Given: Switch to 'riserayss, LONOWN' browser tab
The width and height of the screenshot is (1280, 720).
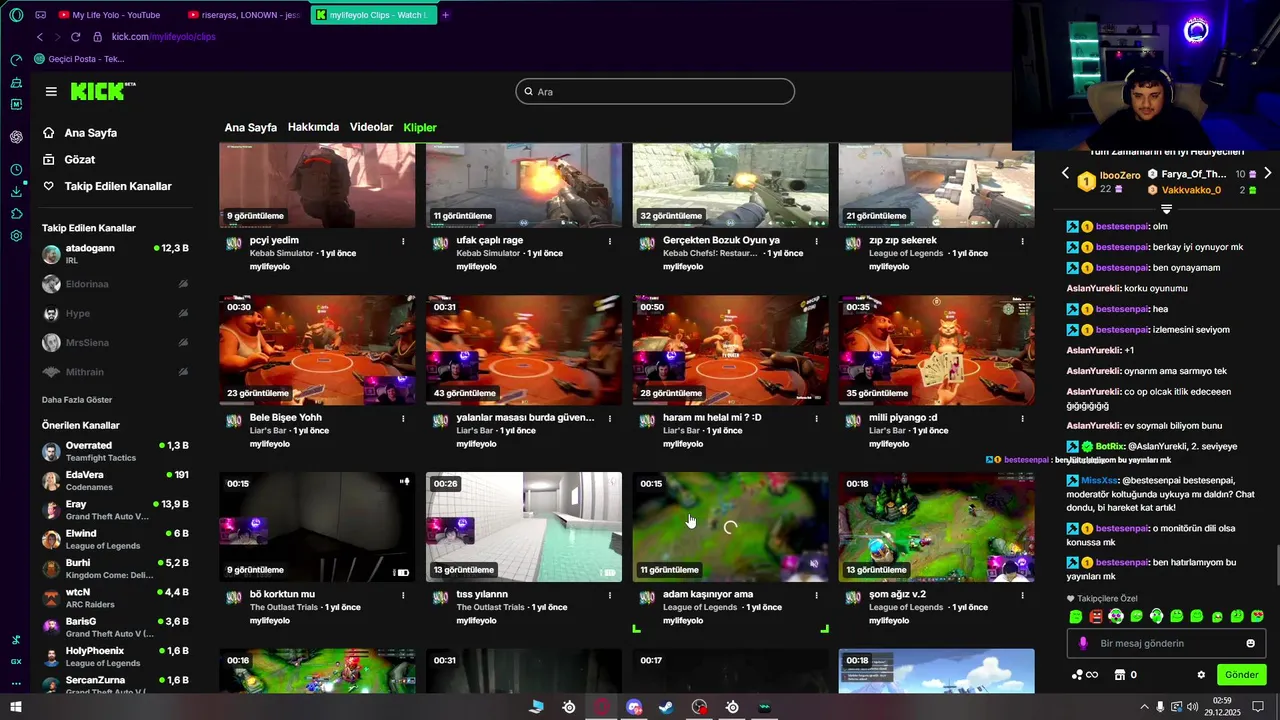Looking at the screenshot, I should pyautogui.click(x=245, y=15).
